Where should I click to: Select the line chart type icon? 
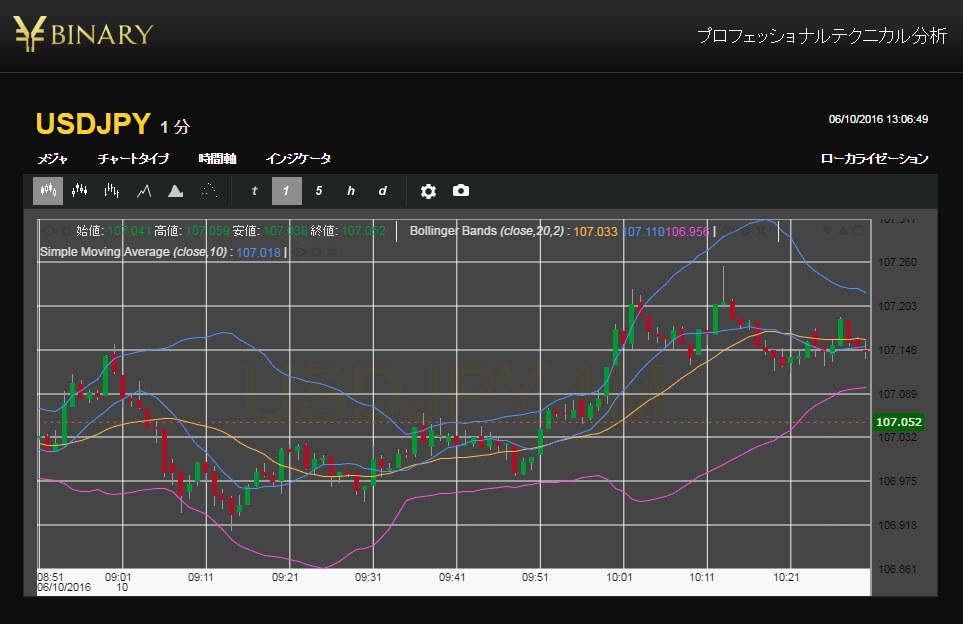(144, 191)
